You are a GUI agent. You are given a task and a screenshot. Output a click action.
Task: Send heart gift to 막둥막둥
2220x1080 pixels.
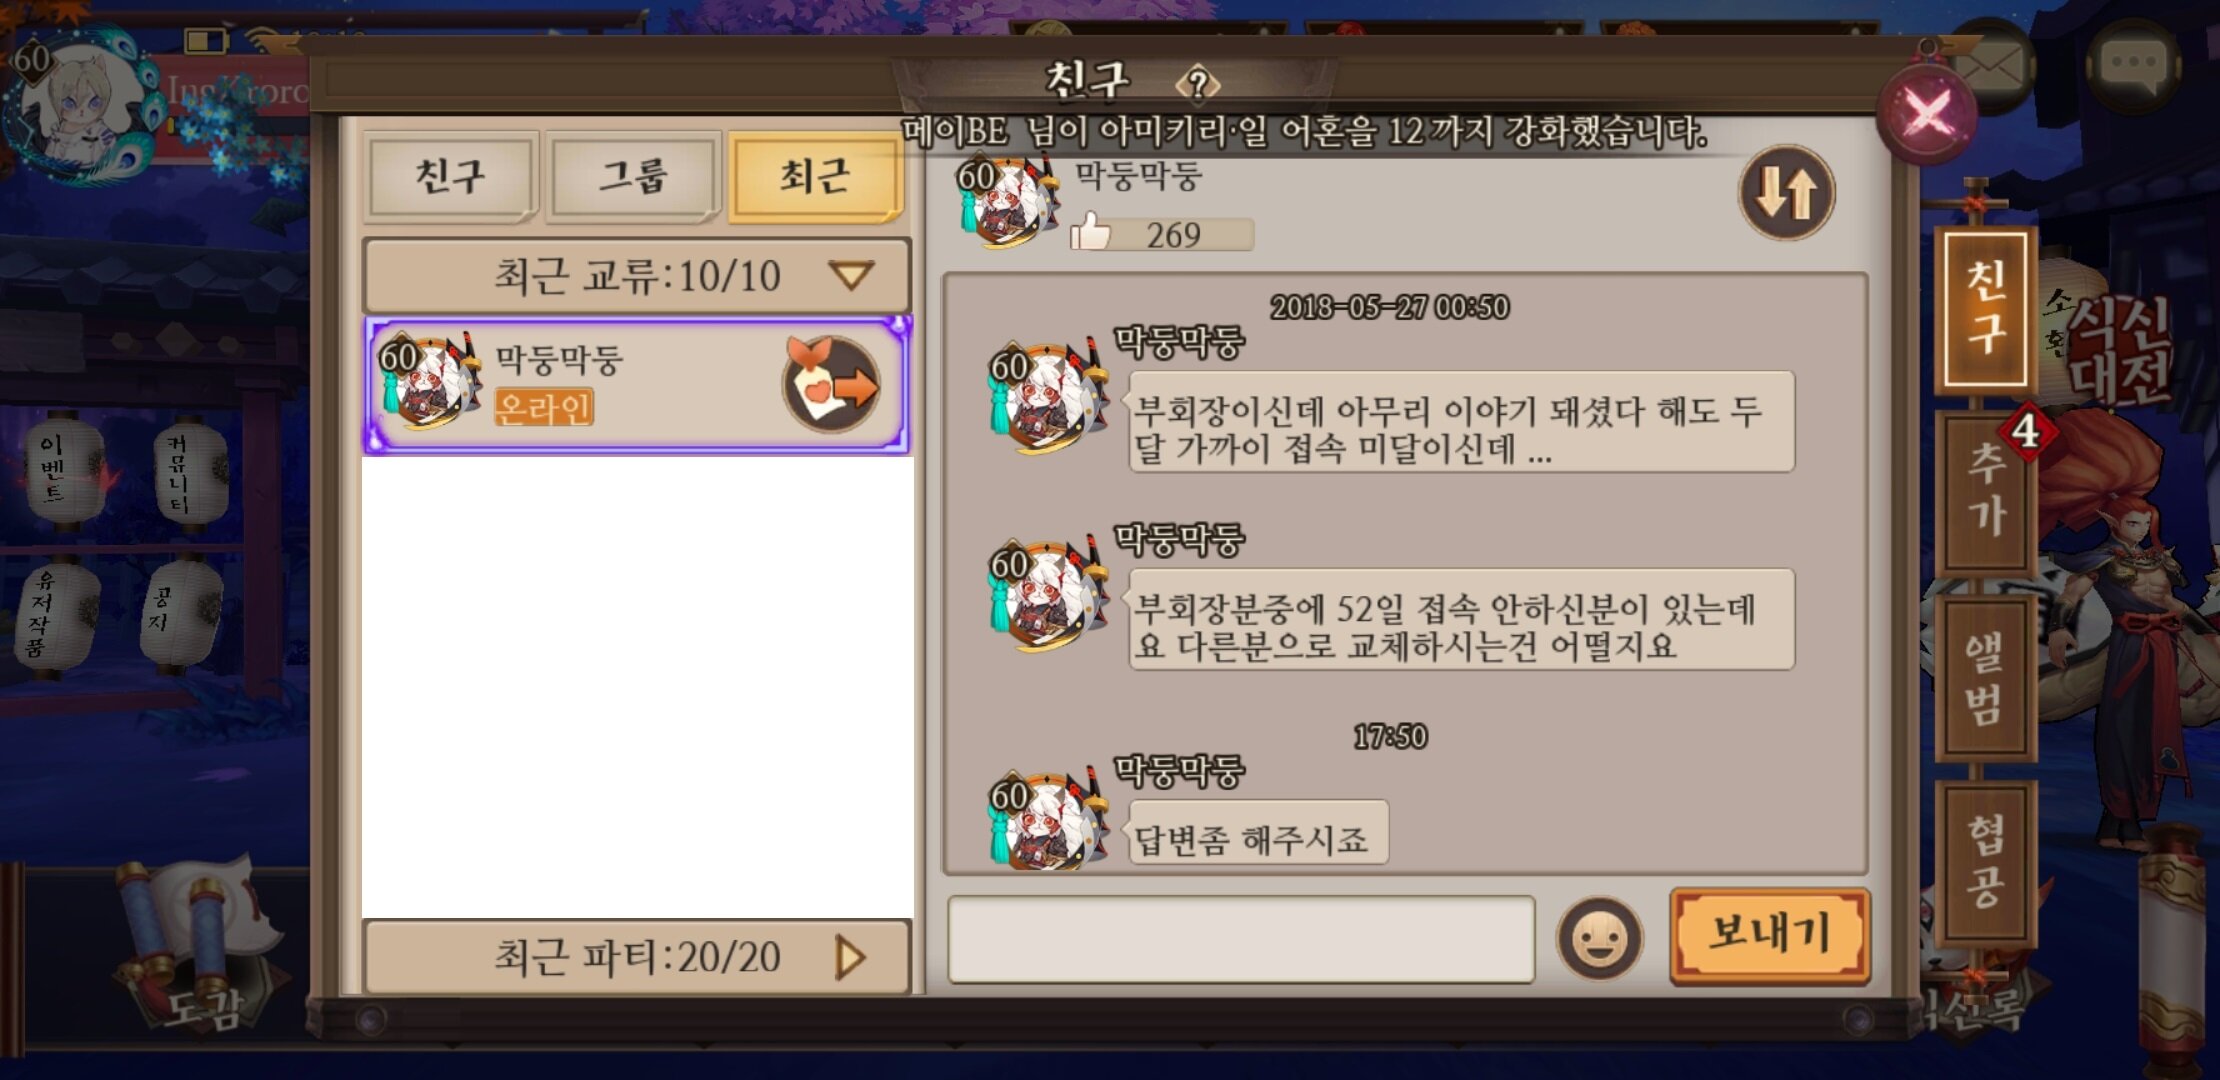pos(831,384)
